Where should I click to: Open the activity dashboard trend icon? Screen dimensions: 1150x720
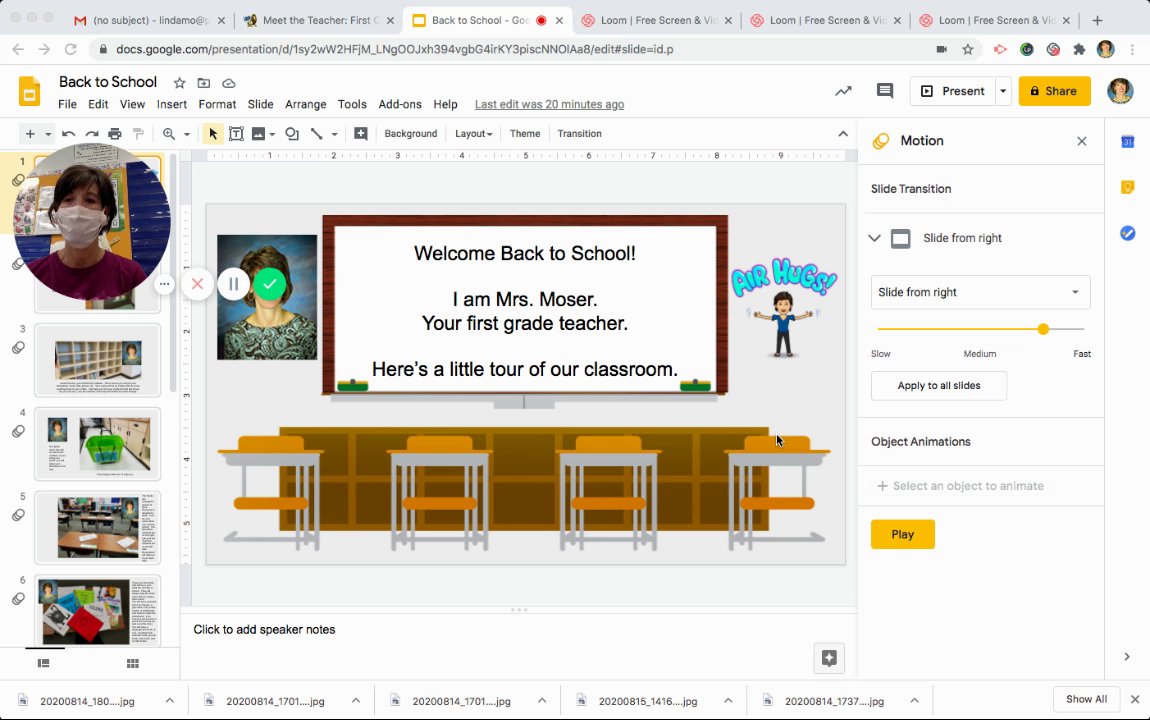pos(843,91)
